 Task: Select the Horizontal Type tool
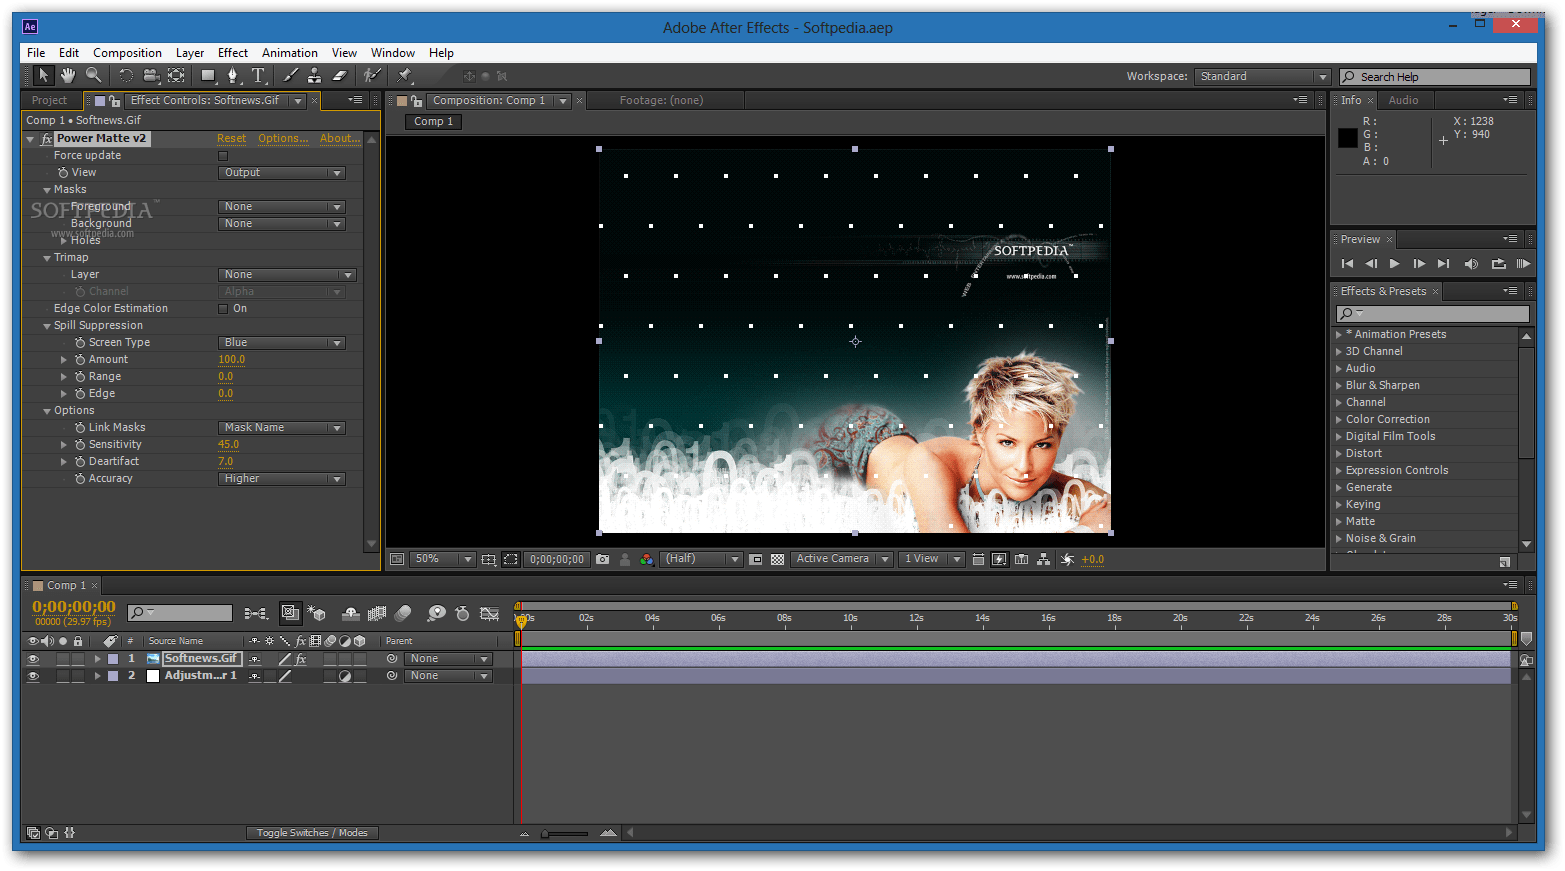(259, 75)
